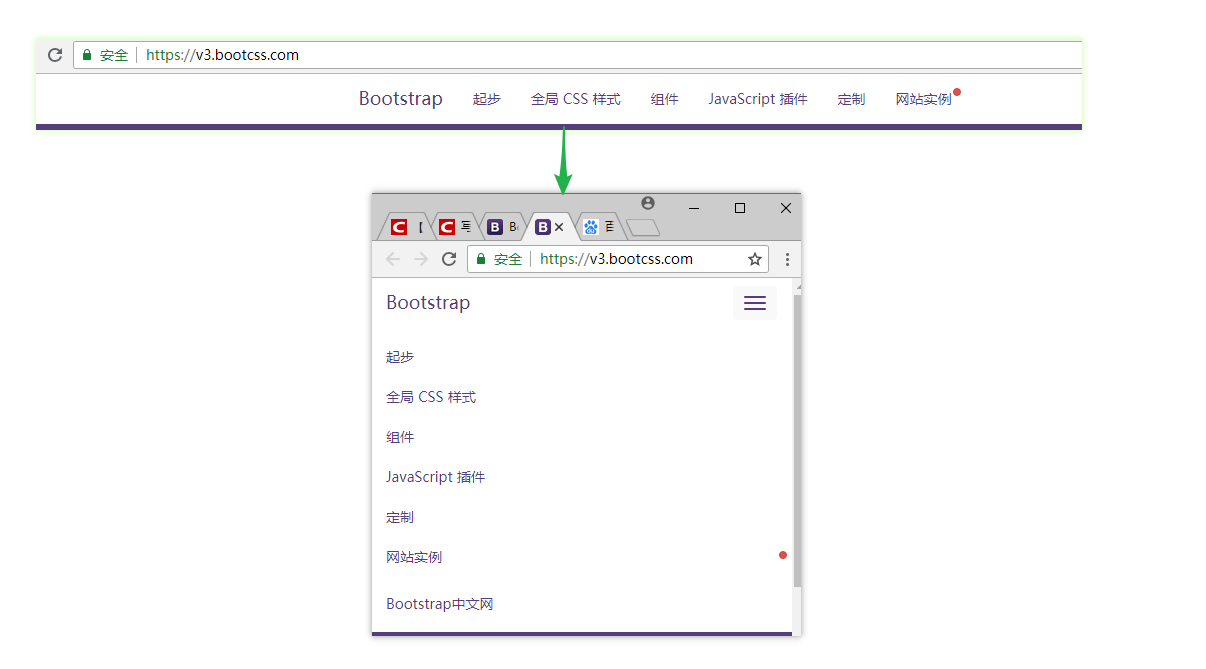Open a new tab in small browser
Screen dimensions: 1206x669
tap(643, 228)
